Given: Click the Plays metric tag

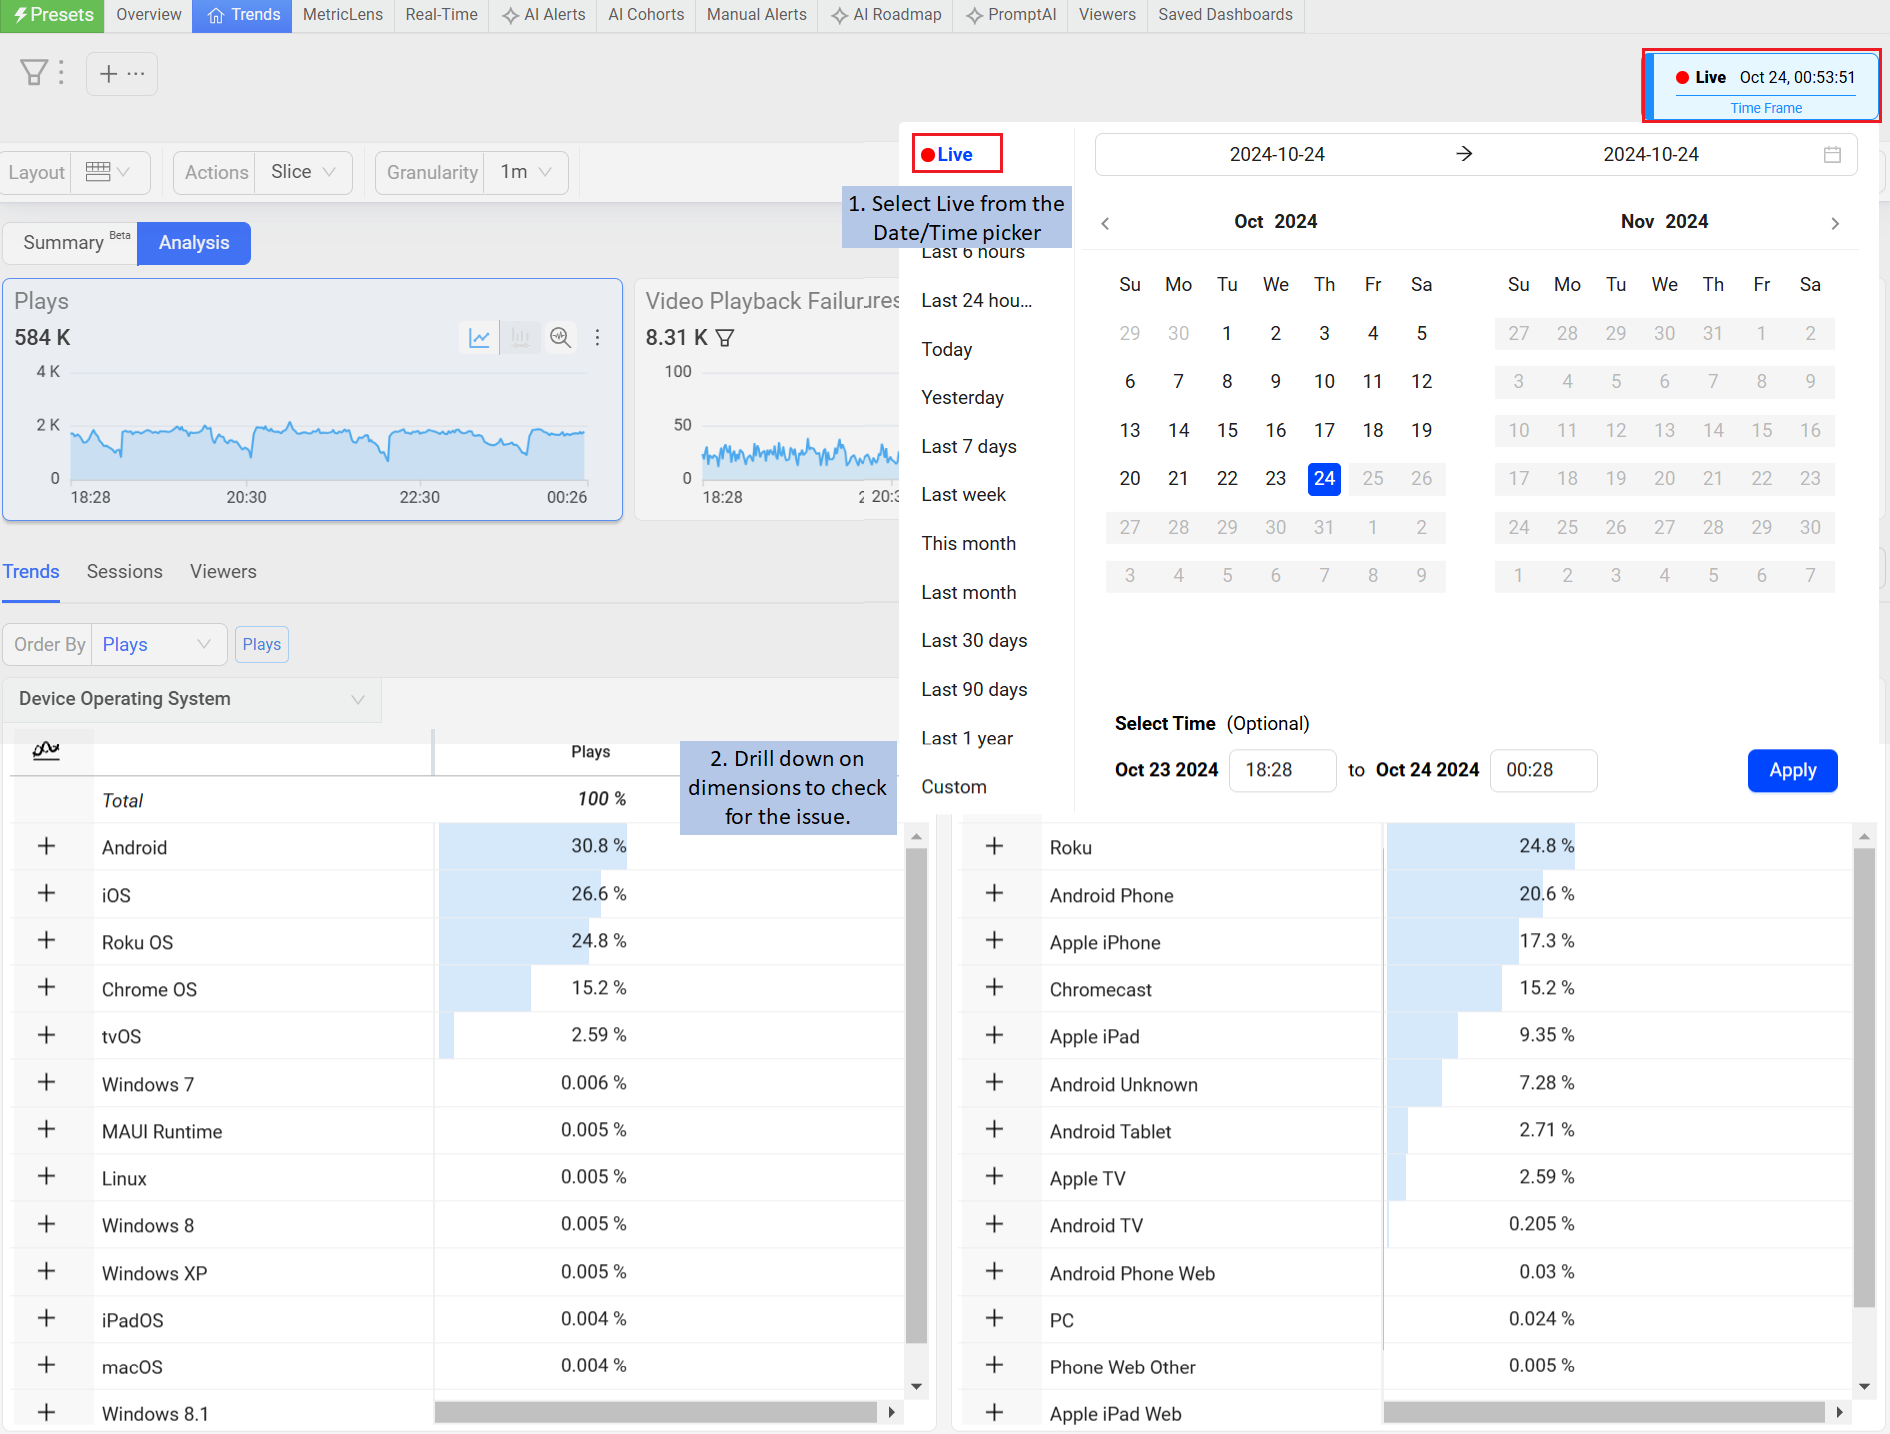Looking at the screenshot, I should (x=262, y=645).
